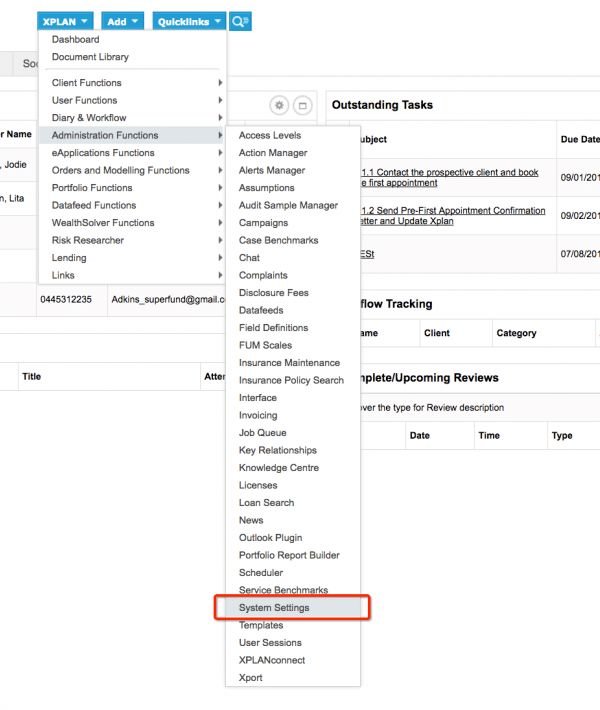This screenshot has height=710, width=600.
Task: Open the Quicklinks dropdown
Action: (x=189, y=21)
